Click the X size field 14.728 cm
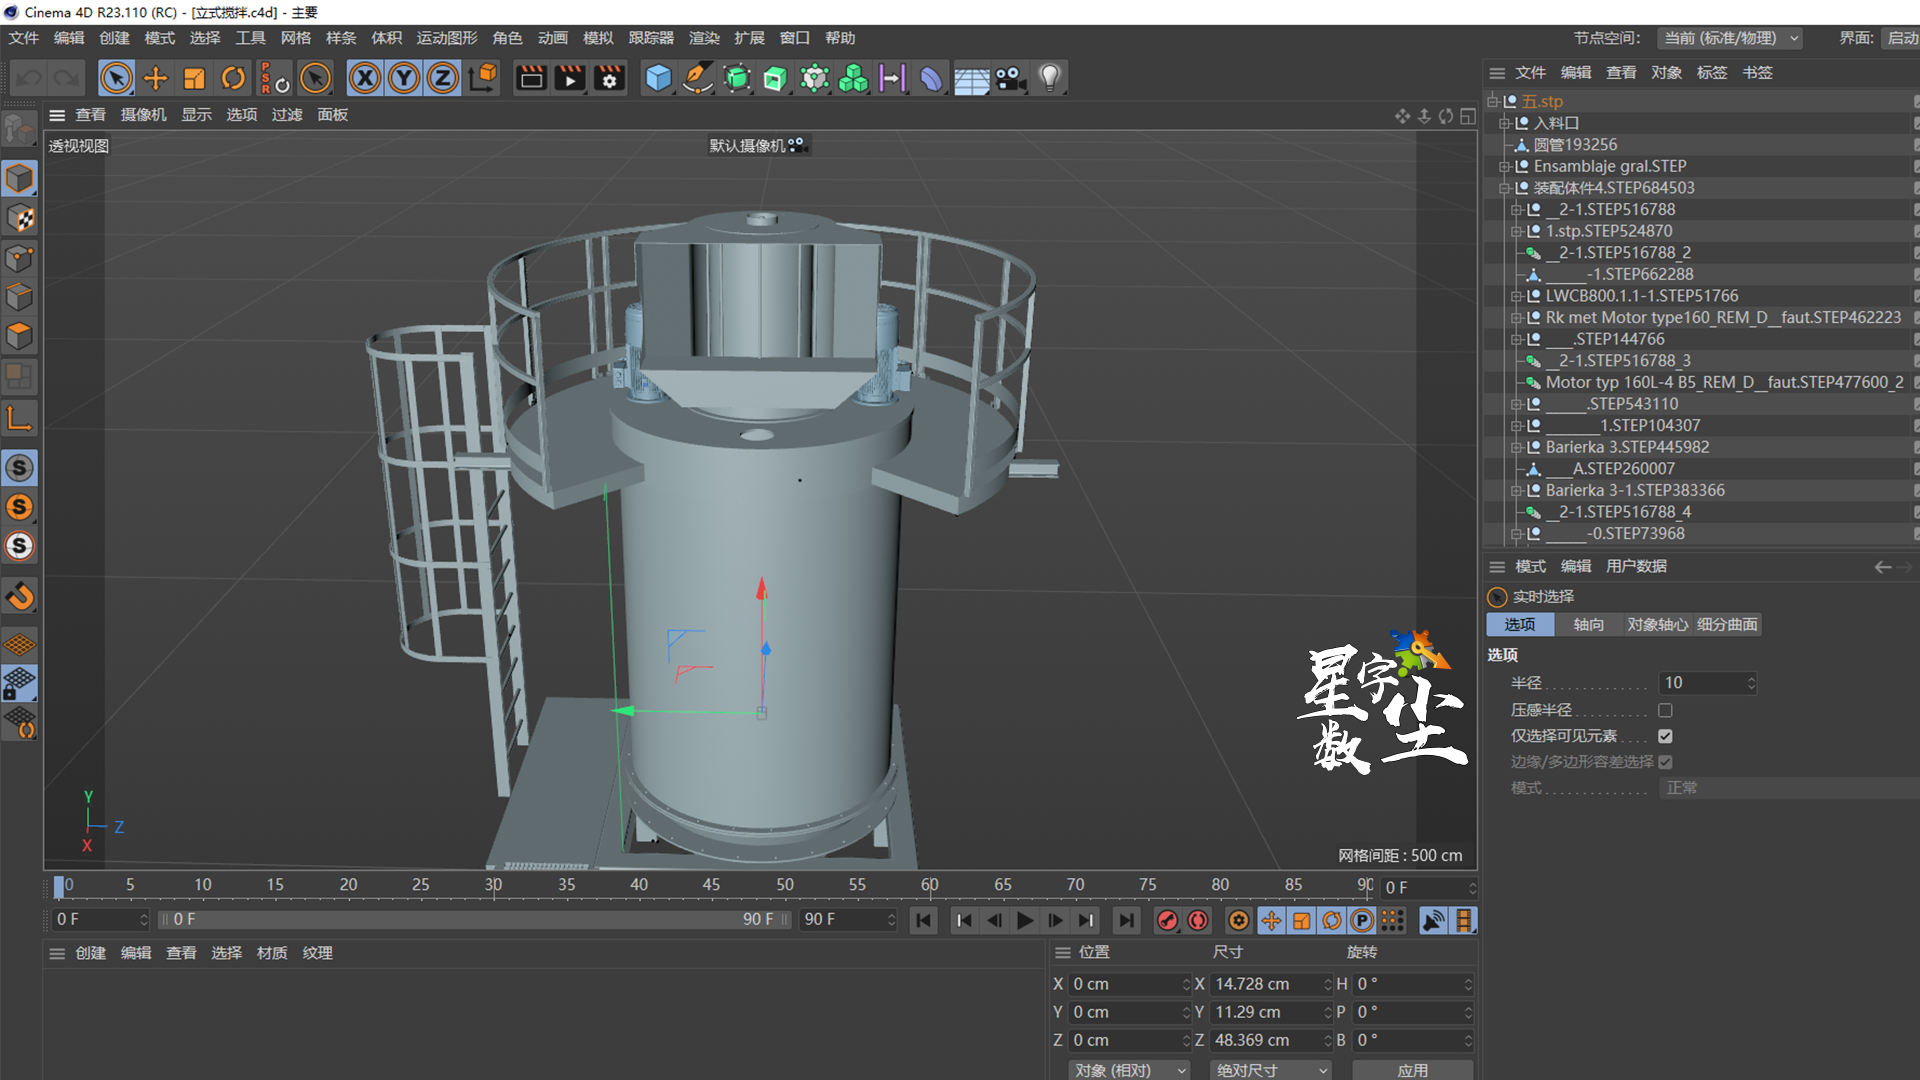This screenshot has height=1080, width=1920. click(1271, 985)
